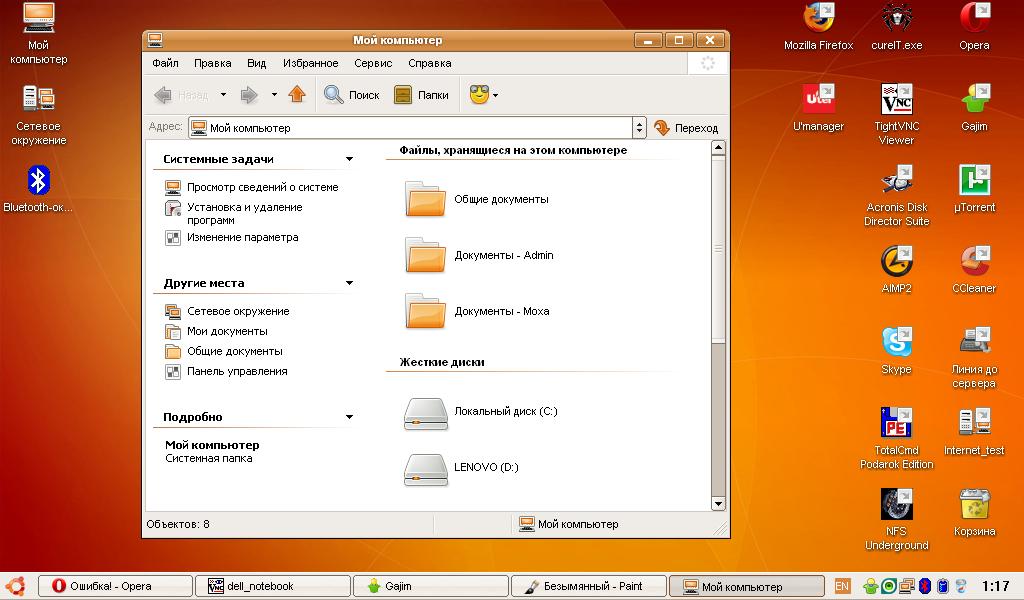
Task: Click the Go (Переход) button
Action: coord(686,127)
